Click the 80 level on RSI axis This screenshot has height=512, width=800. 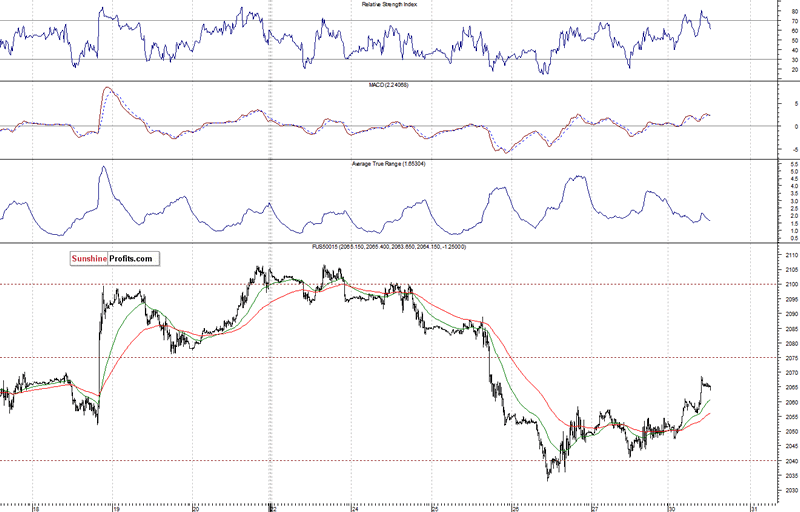click(x=795, y=11)
